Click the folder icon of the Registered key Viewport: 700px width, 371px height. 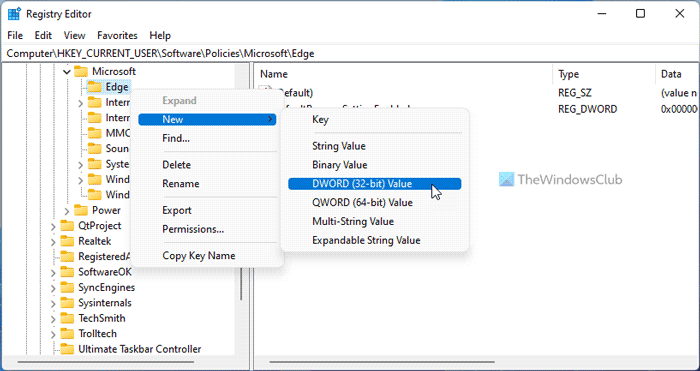67,256
